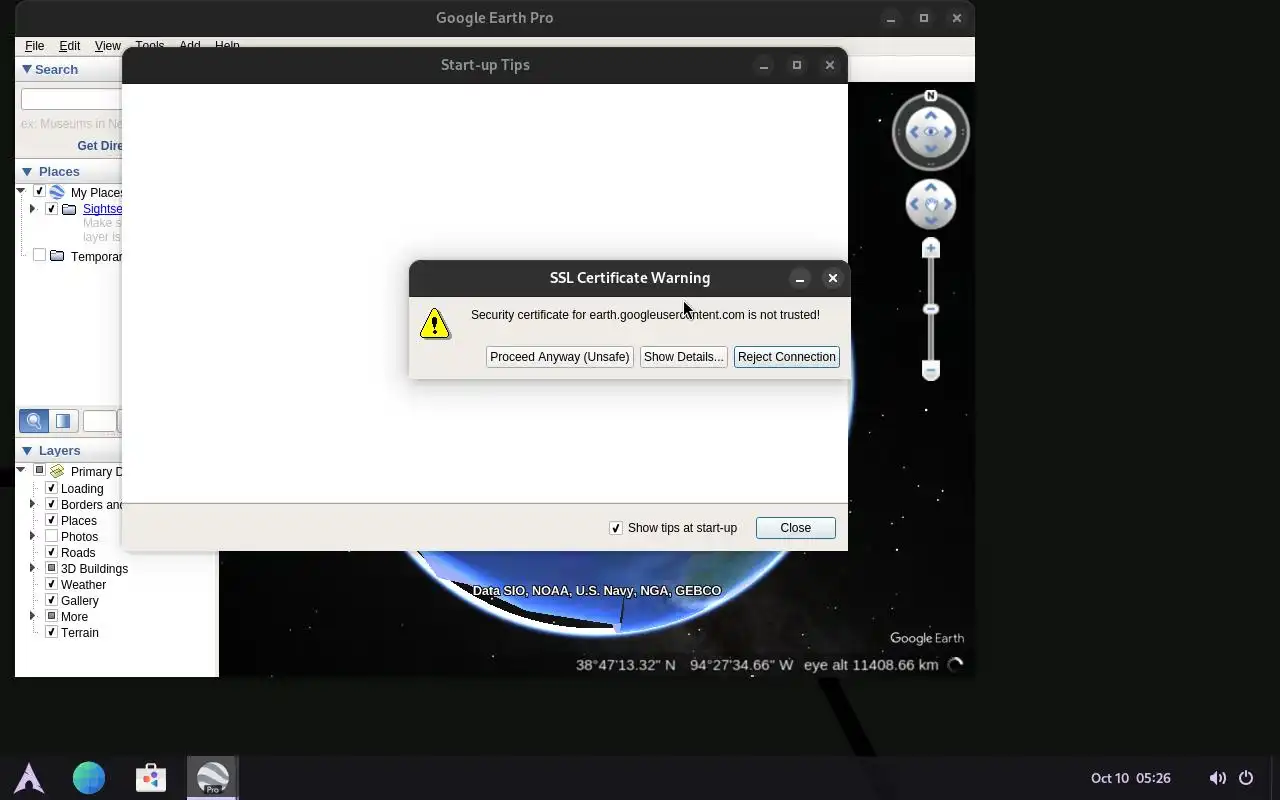Click the Get Directions link
The height and width of the screenshot is (800, 1280).
(100, 146)
